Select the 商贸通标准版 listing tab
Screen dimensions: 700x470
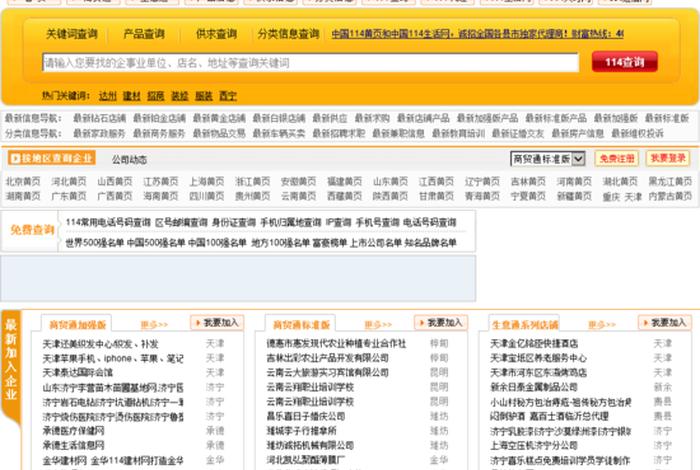(301, 324)
